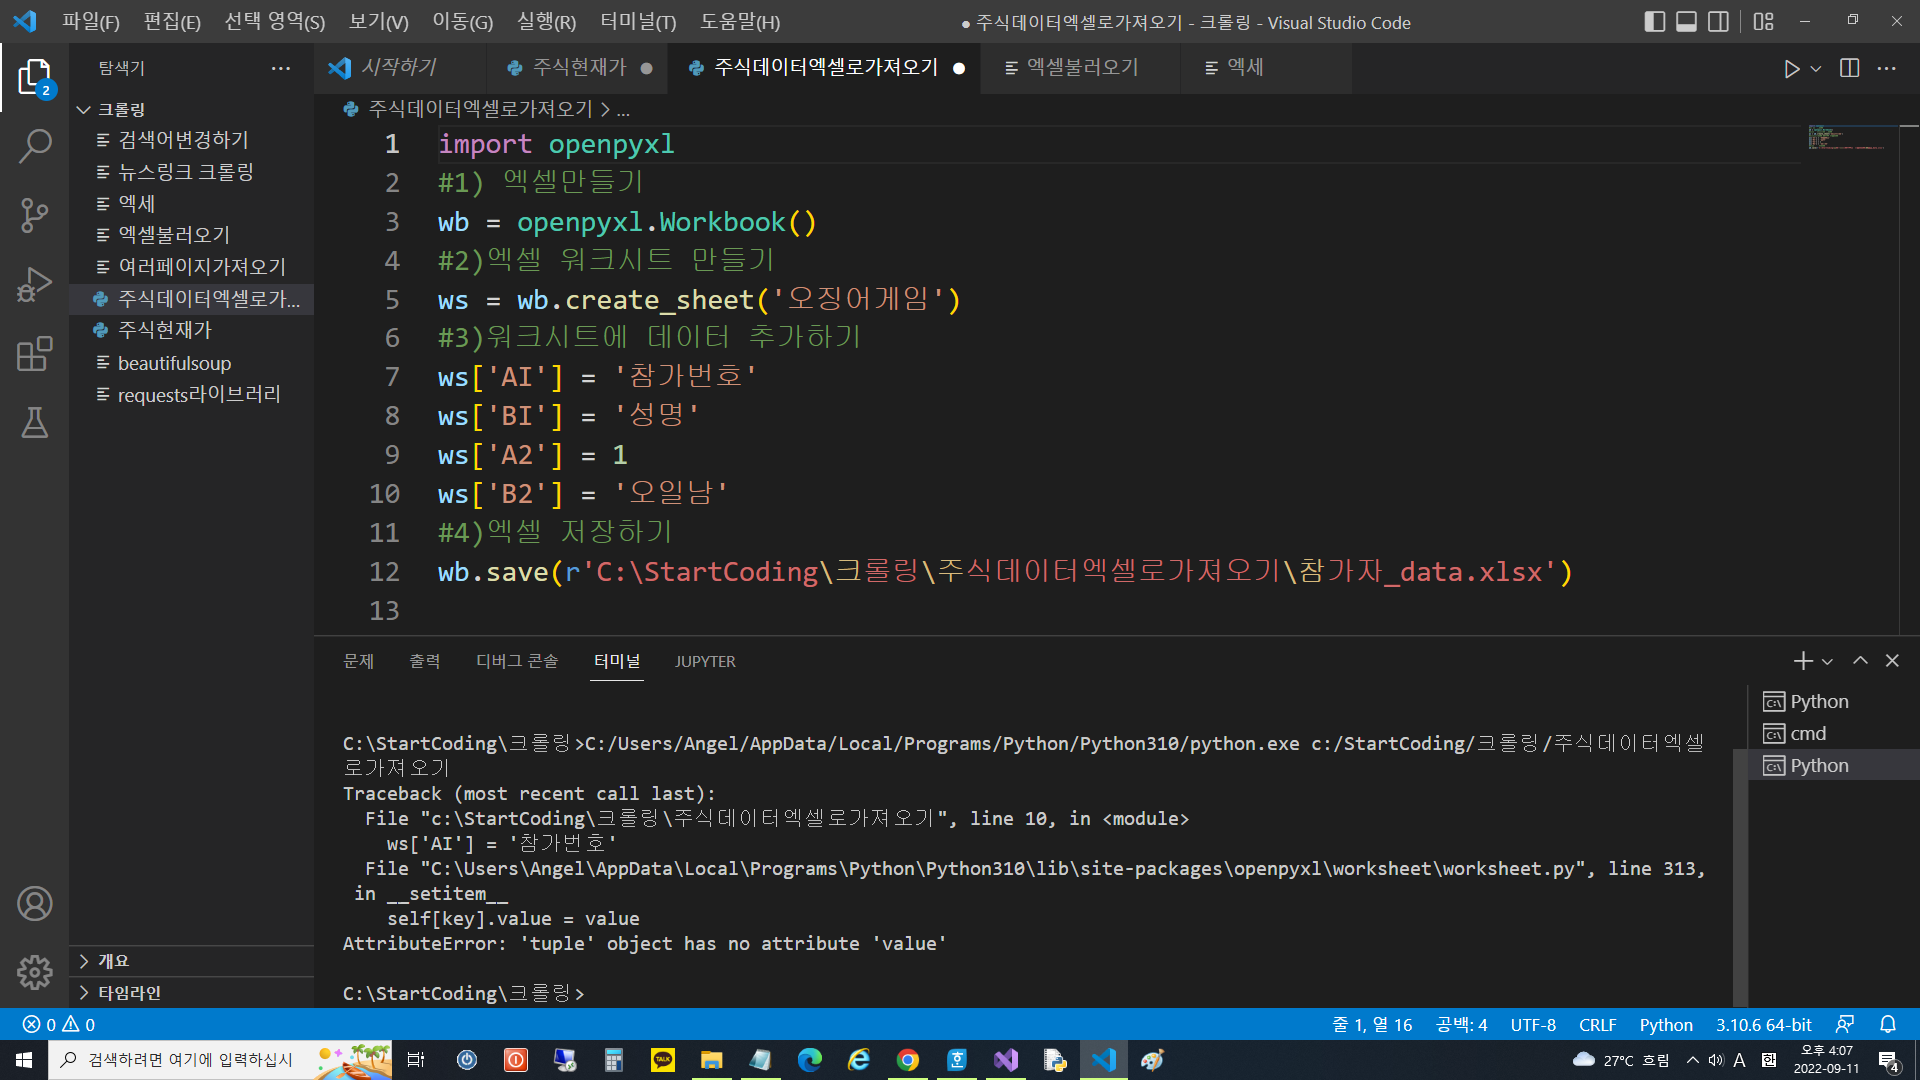Open the Explorer view in activity bar
1920x1080 pixels.
coord(34,77)
